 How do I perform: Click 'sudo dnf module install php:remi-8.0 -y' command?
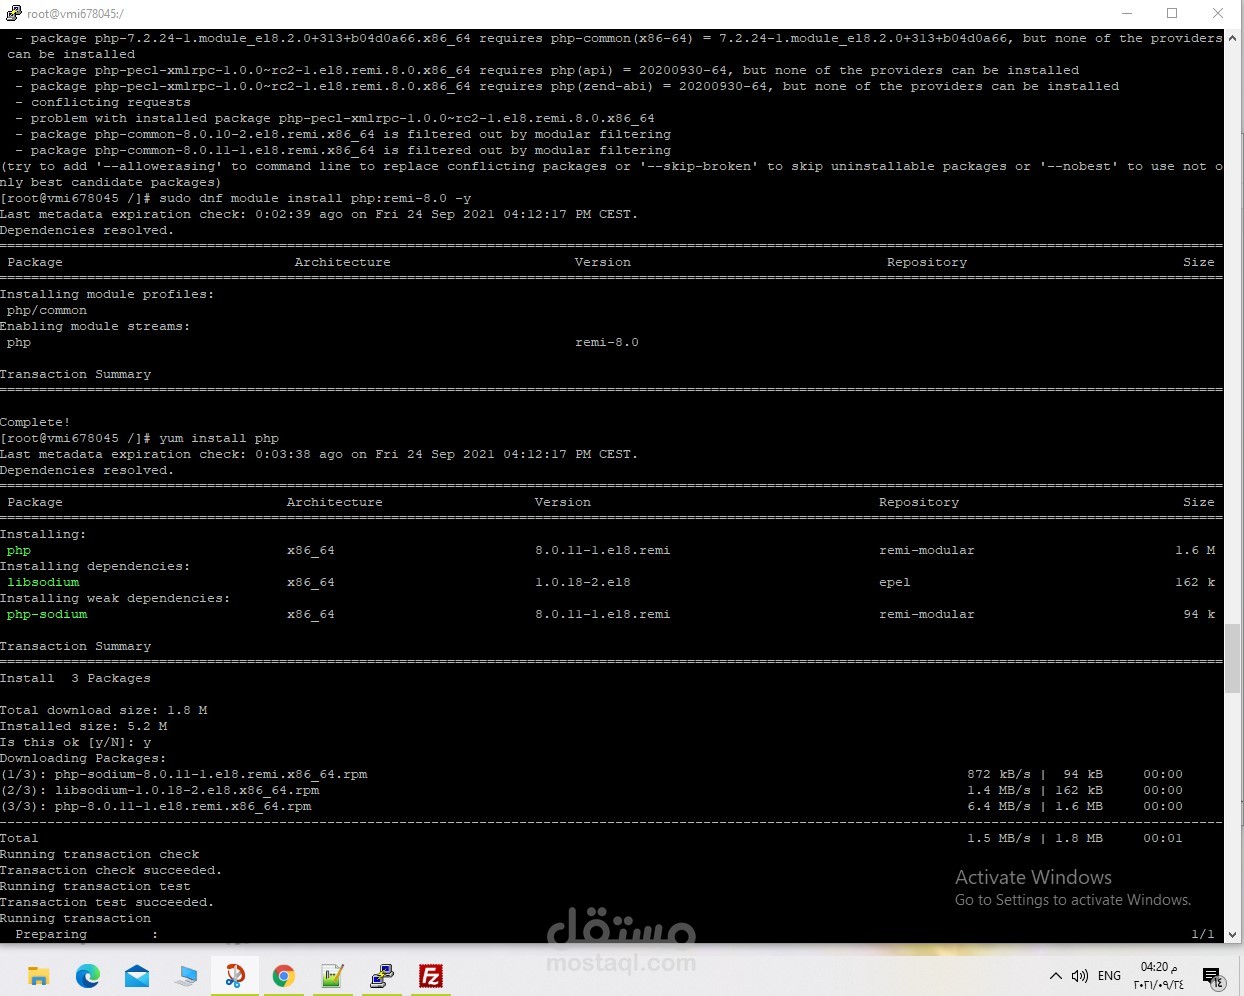click(x=315, y=198)
